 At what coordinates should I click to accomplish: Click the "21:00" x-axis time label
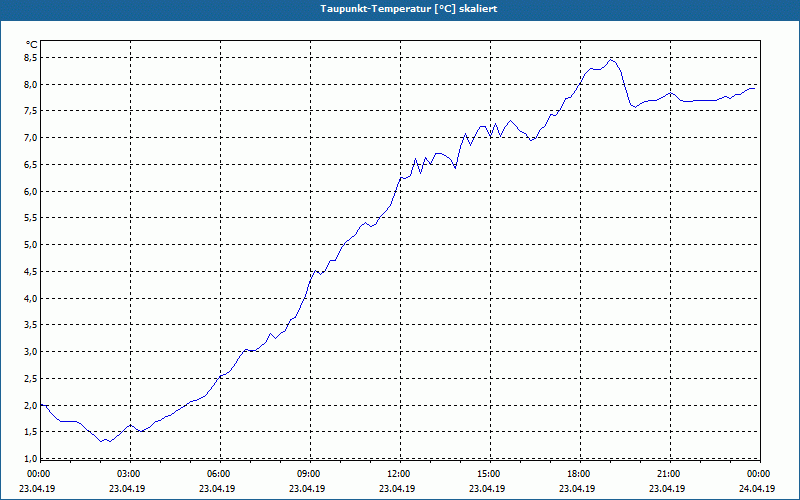click(x=667, y=474)
